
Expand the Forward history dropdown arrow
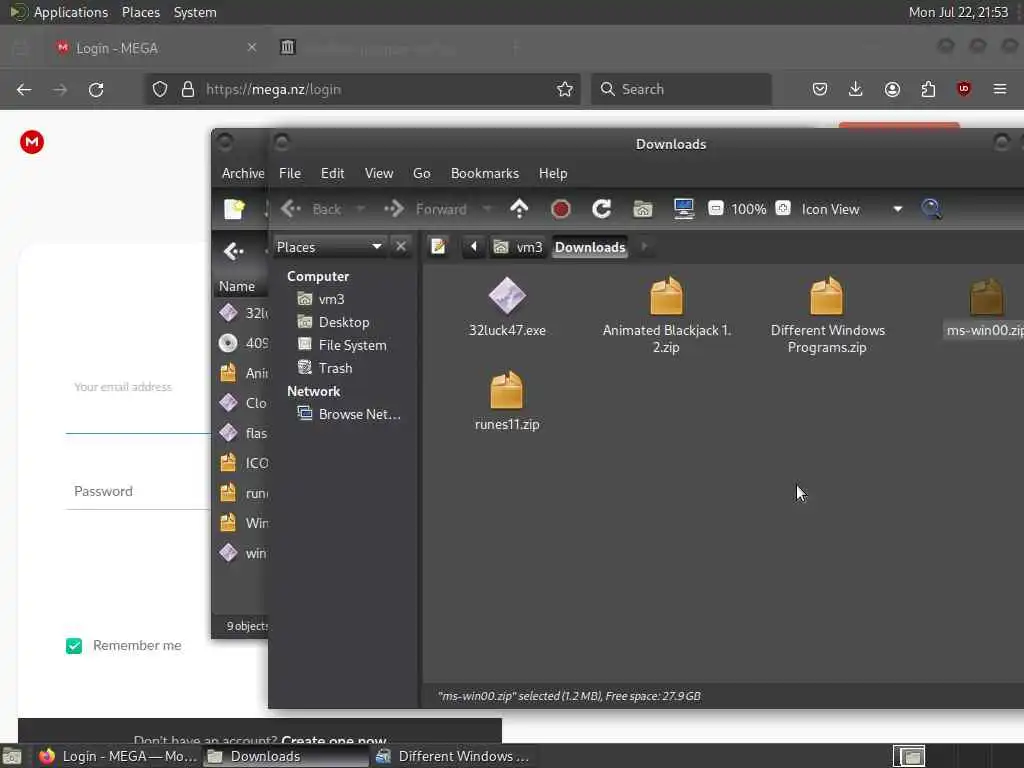click(x=487, y=209)
